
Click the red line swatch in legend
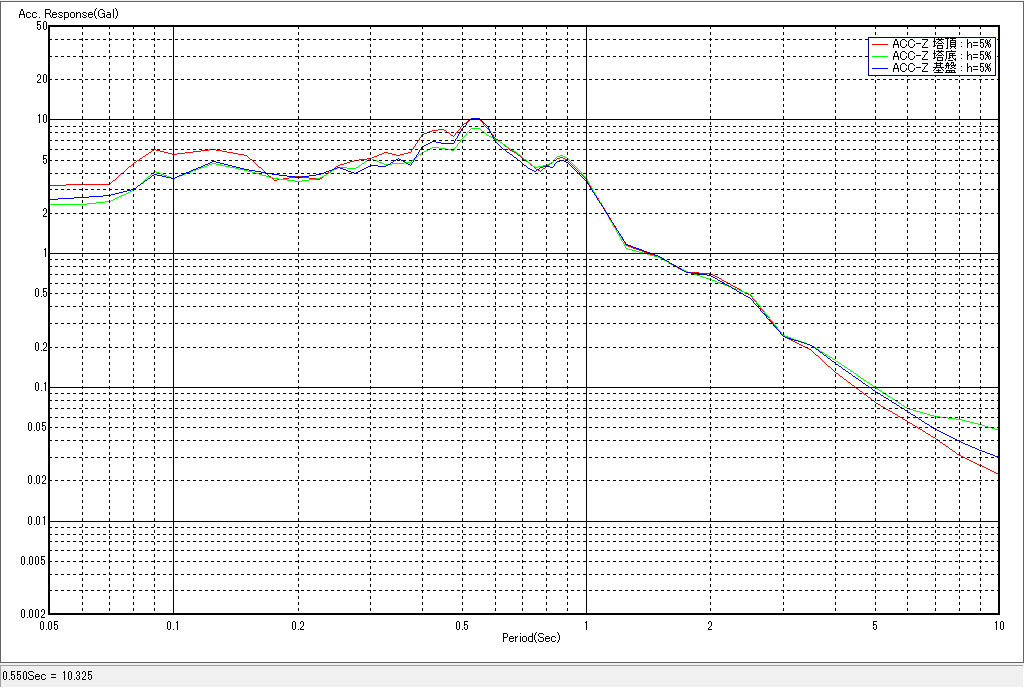[x=880, y=44]
